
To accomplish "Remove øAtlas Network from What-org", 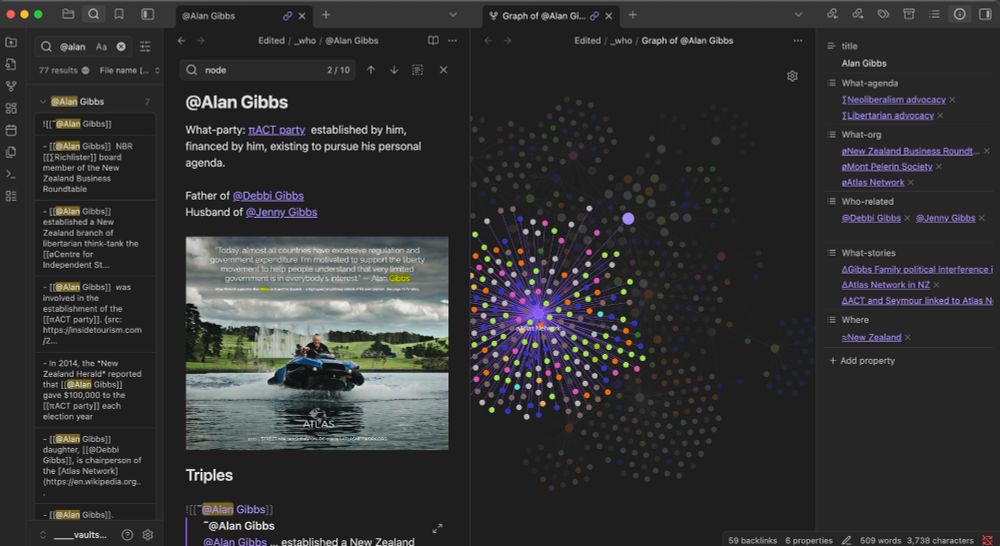I will tap(911, 182).
